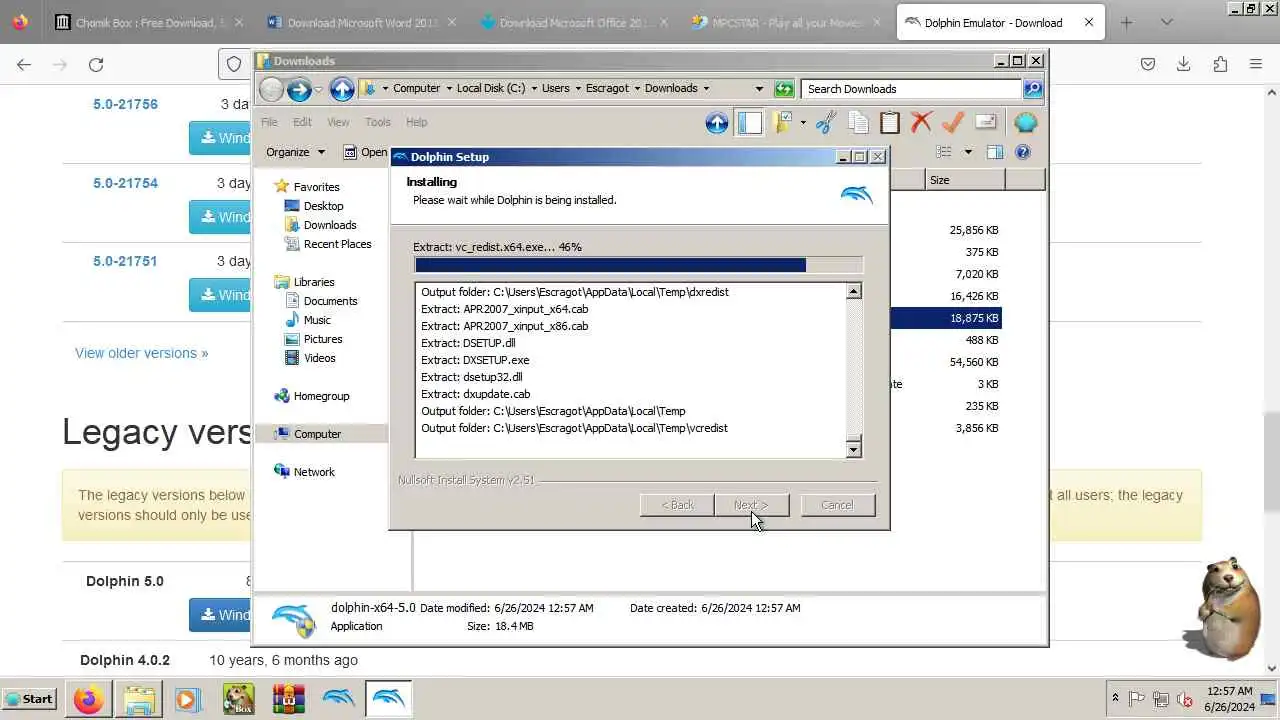The width and height of the screenshot is (1280, 720).
Task: Click the Cancel button in Dolphin Setup
Action: (x=837, y=505)
